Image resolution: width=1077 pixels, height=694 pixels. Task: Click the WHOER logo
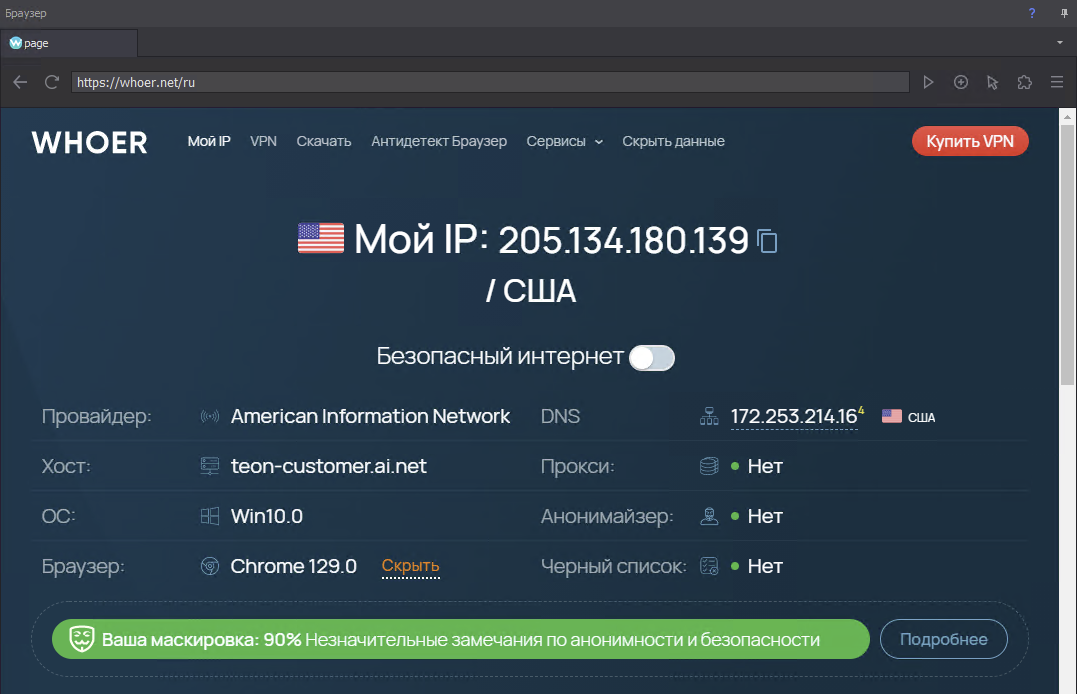89,143
